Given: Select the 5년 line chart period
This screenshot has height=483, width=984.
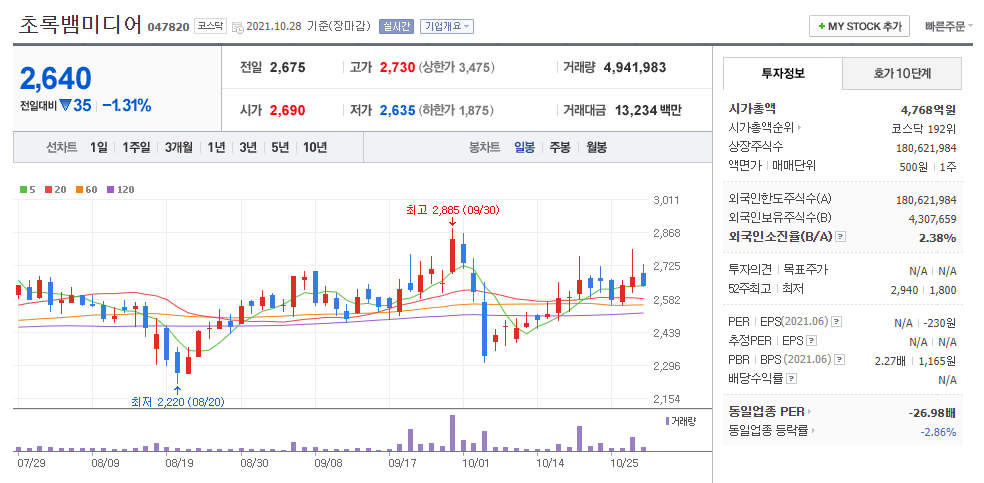Looking at the screenshot, I should click(280, 147).
